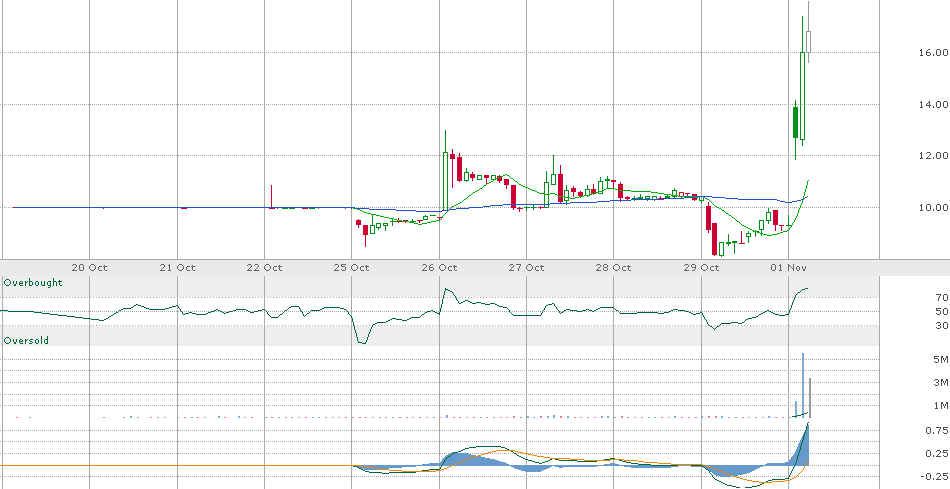Click the 26 Oct date label
The height and width of the screenshot is (489, 950).
click(439, 268)
